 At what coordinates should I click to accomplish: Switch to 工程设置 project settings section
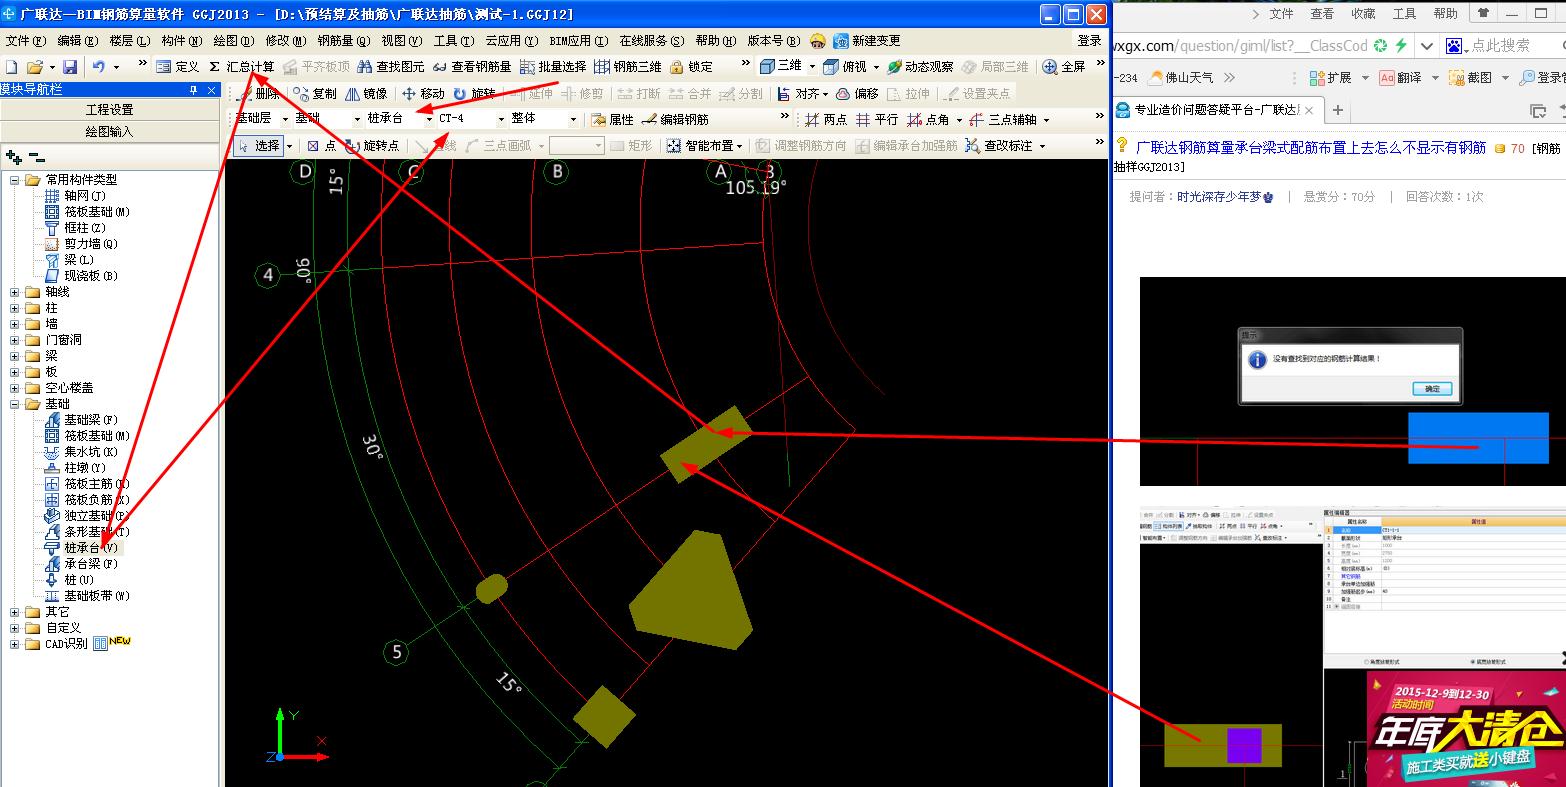click(110, 110)
